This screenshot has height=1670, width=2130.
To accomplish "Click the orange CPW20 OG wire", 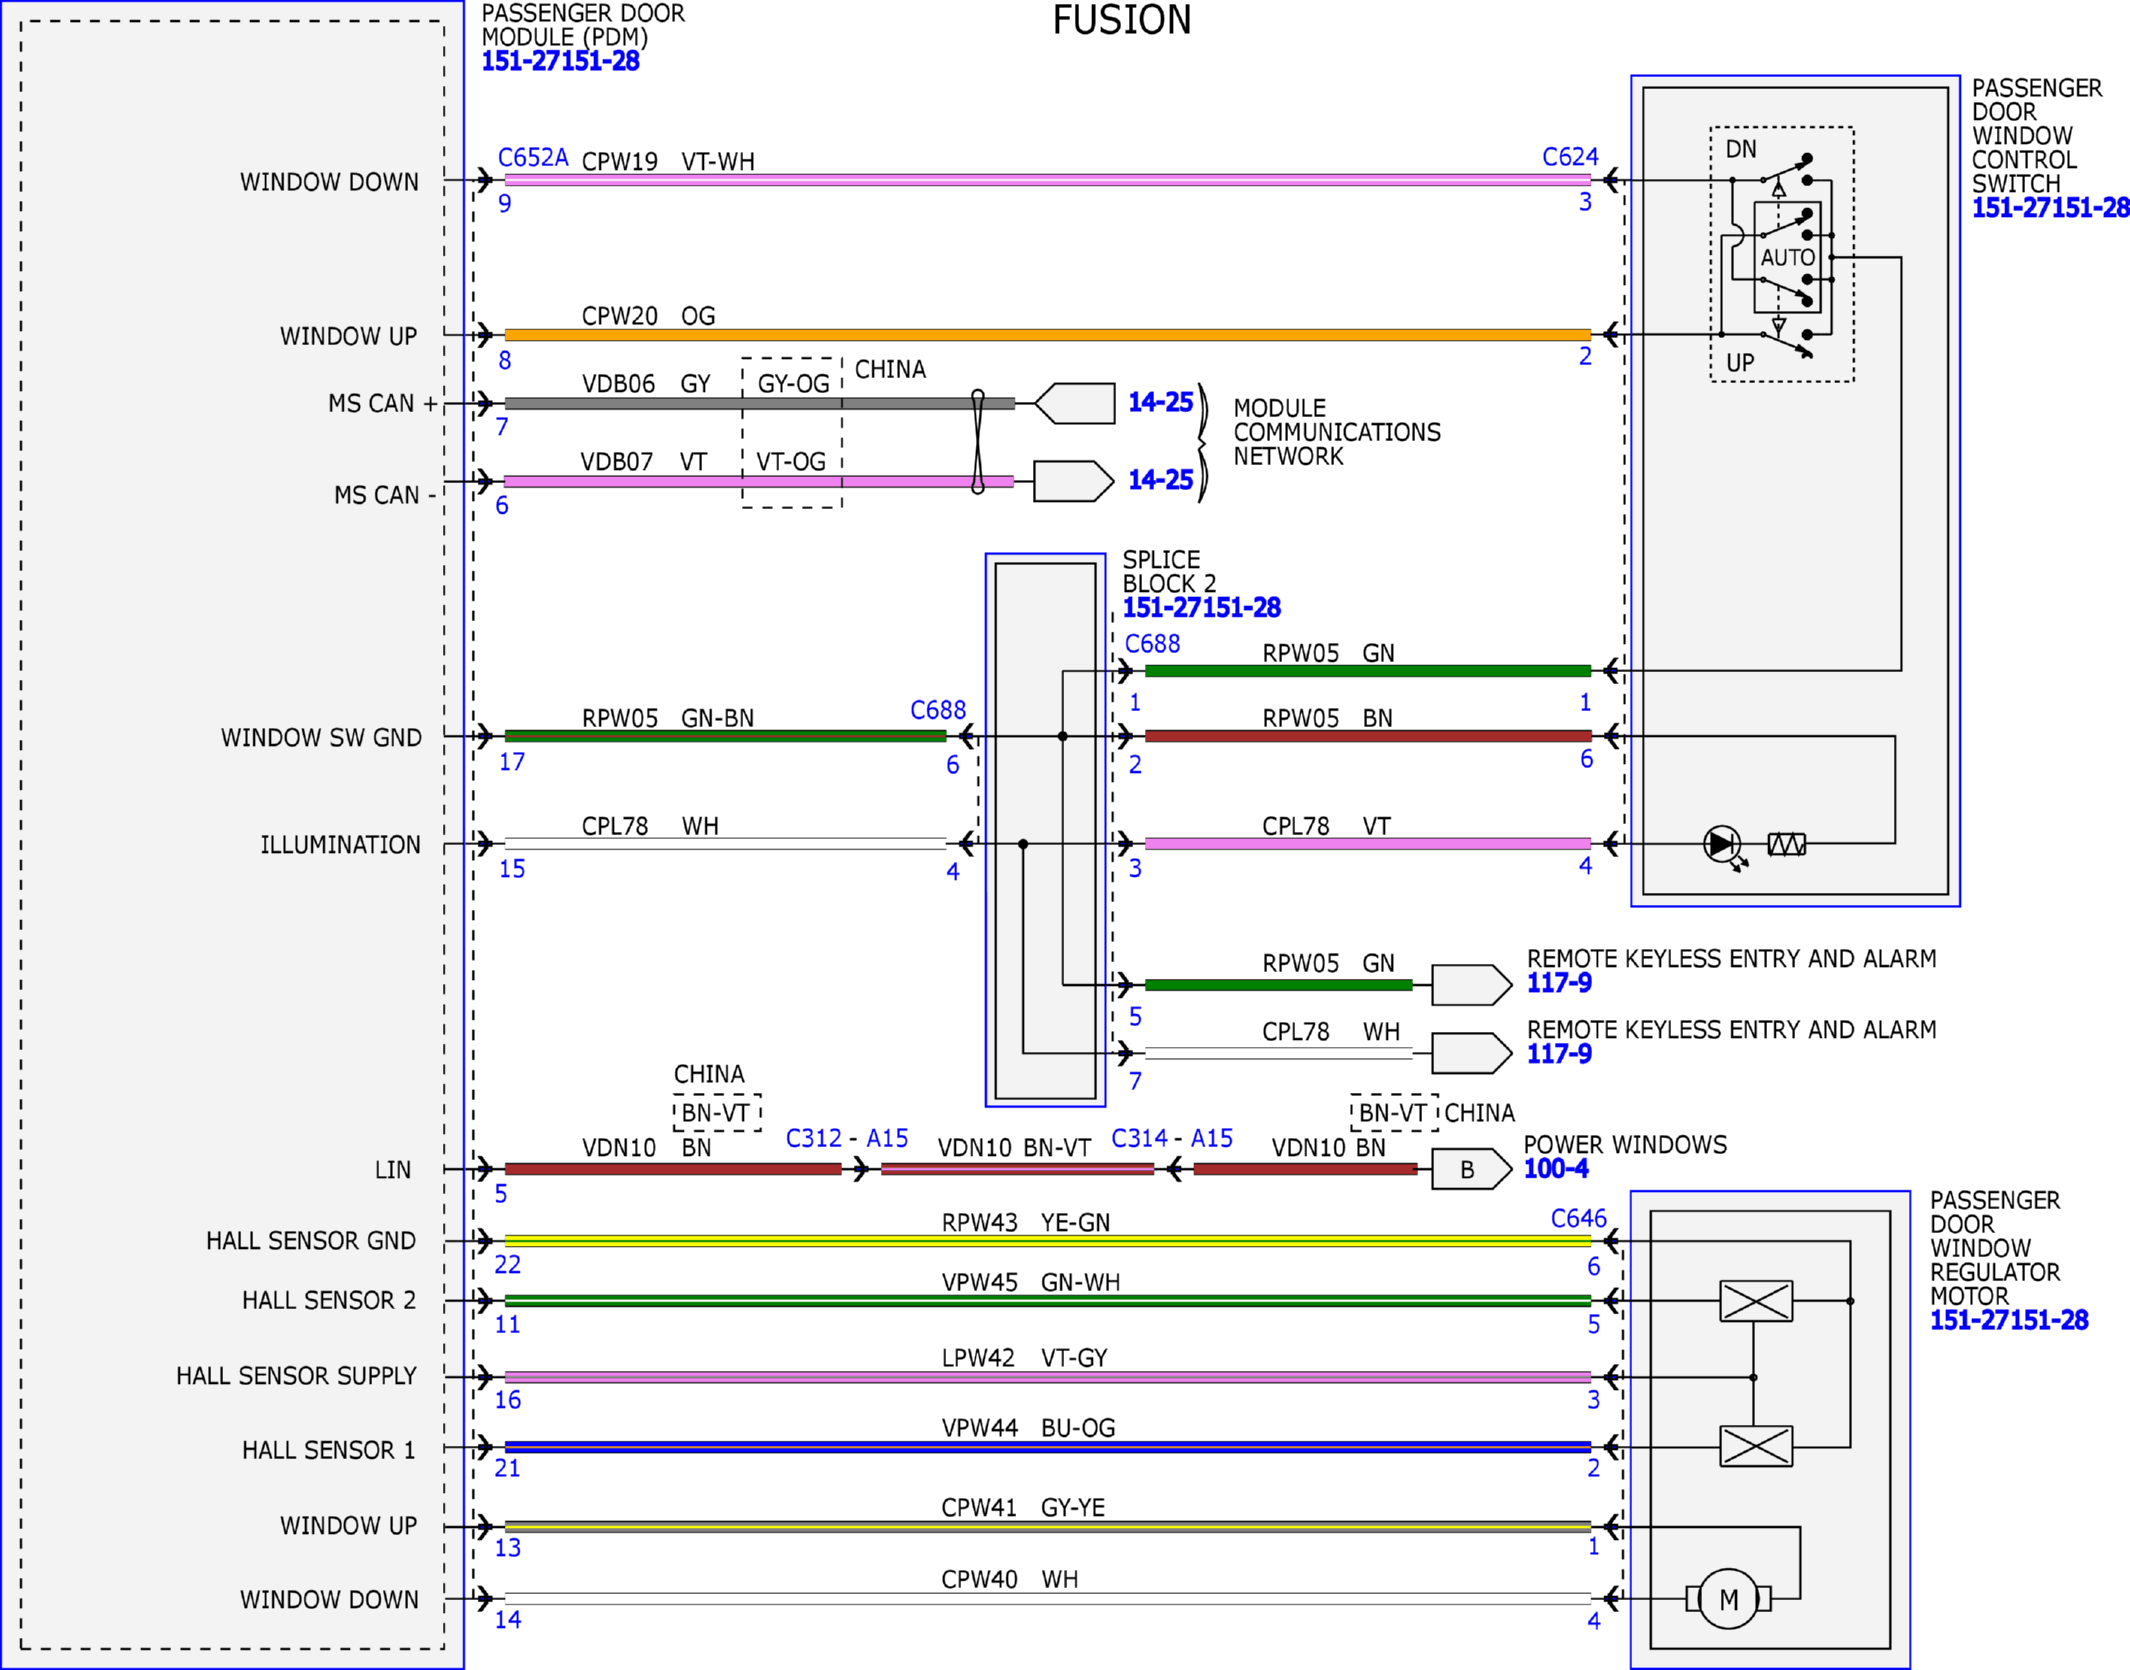I will click(x=1047, y=335).
